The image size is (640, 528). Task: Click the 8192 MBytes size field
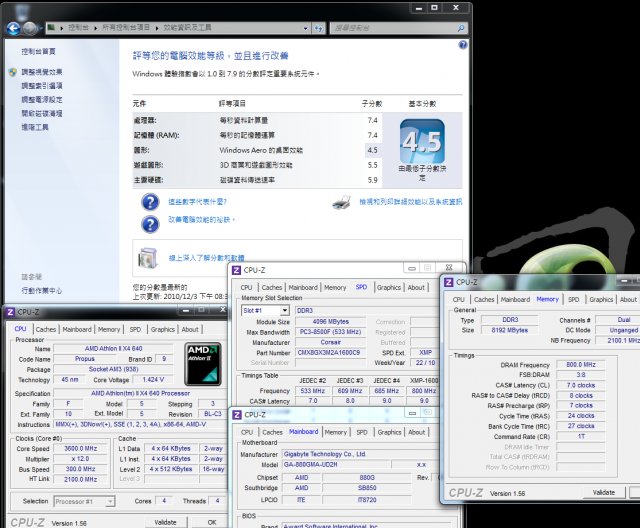pos(509,330)
